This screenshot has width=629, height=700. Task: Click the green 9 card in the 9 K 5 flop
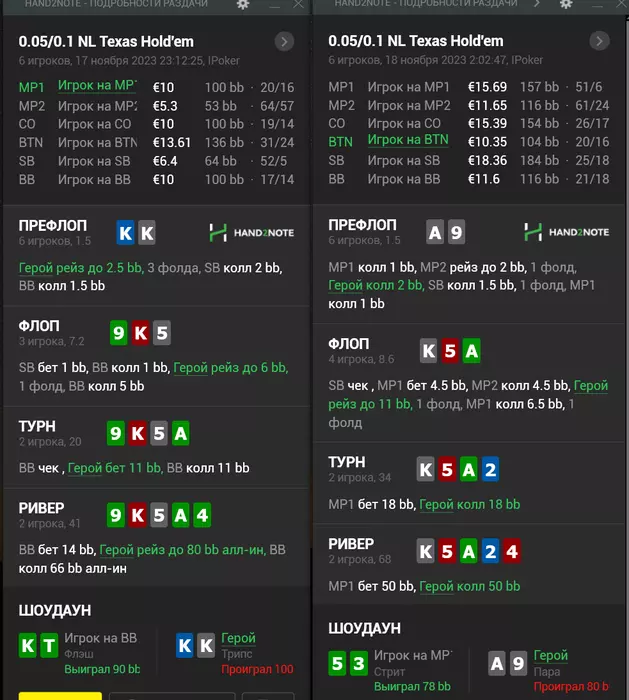coord(119,331)
